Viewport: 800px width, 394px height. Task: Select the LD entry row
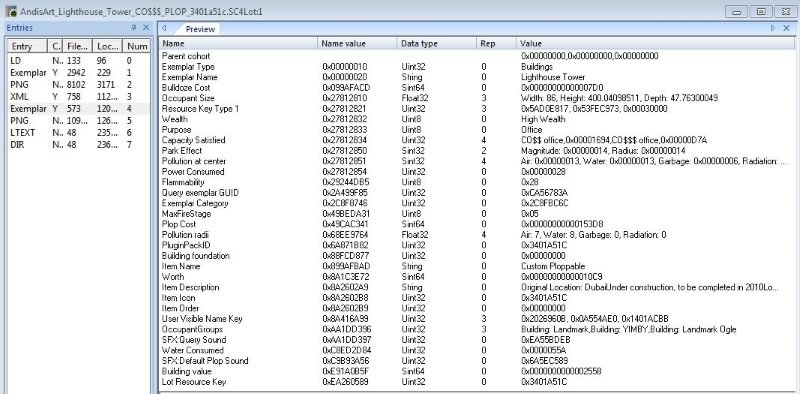point(79,60)
